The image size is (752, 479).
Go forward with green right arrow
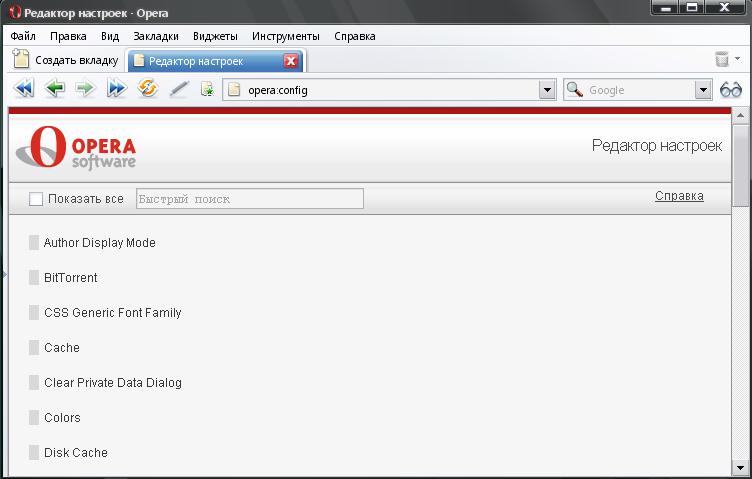pyautogui.click(x=85, y=89)
